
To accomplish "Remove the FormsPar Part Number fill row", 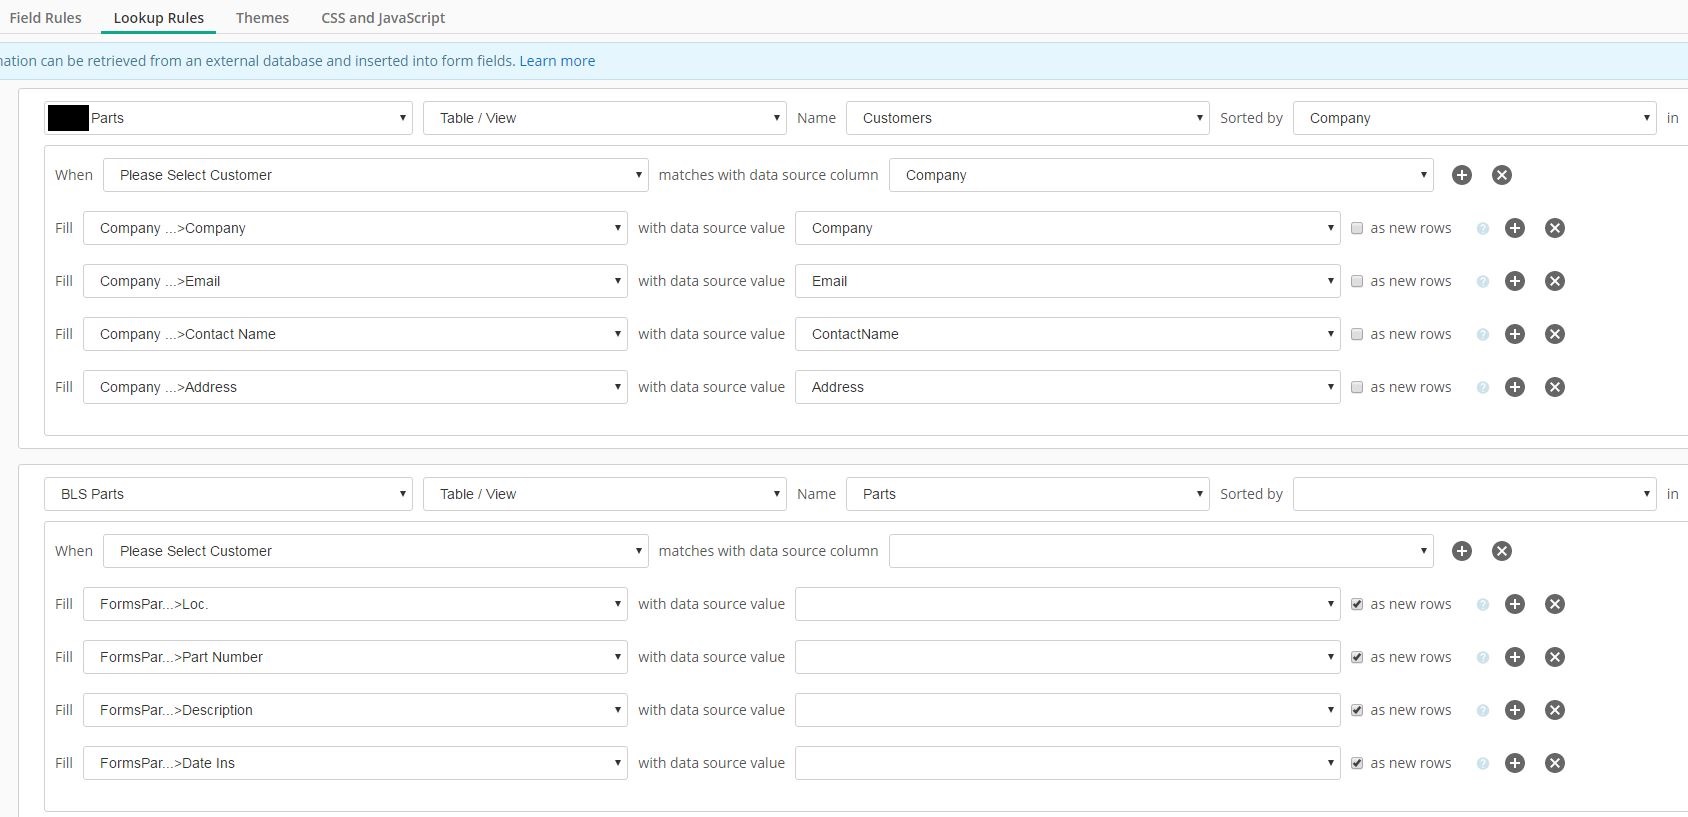I will pos(1554,657).
